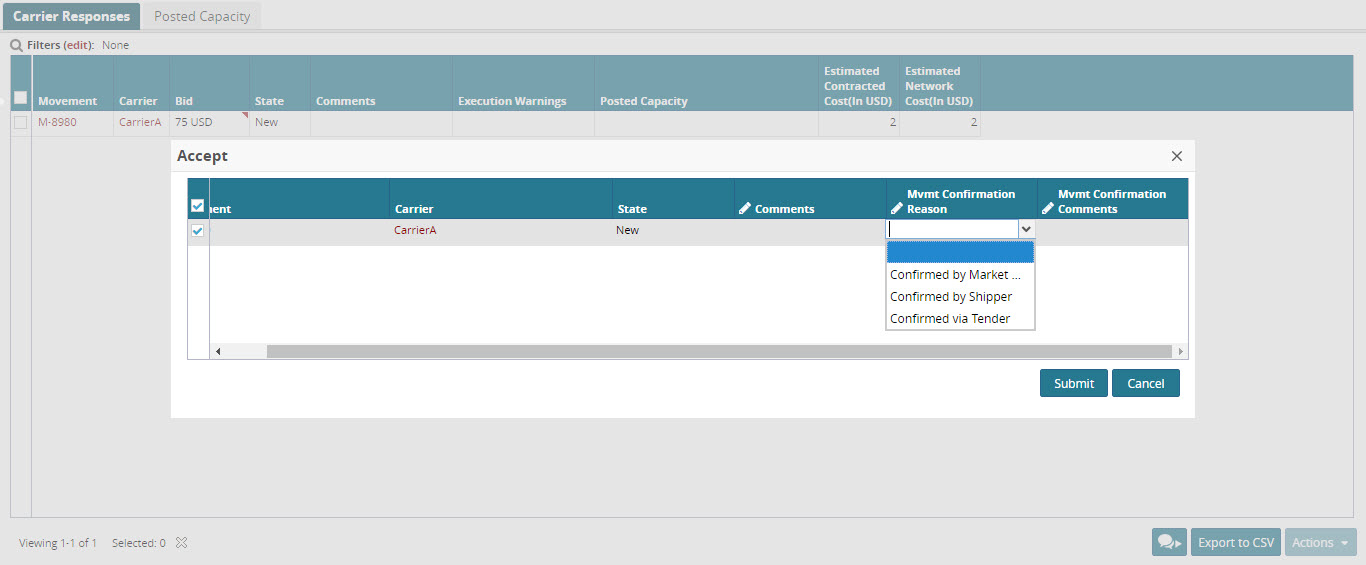Toggle select-all checkbox in Accept dialog header
Screen dimensions: 1366x565
click(197, 206)
